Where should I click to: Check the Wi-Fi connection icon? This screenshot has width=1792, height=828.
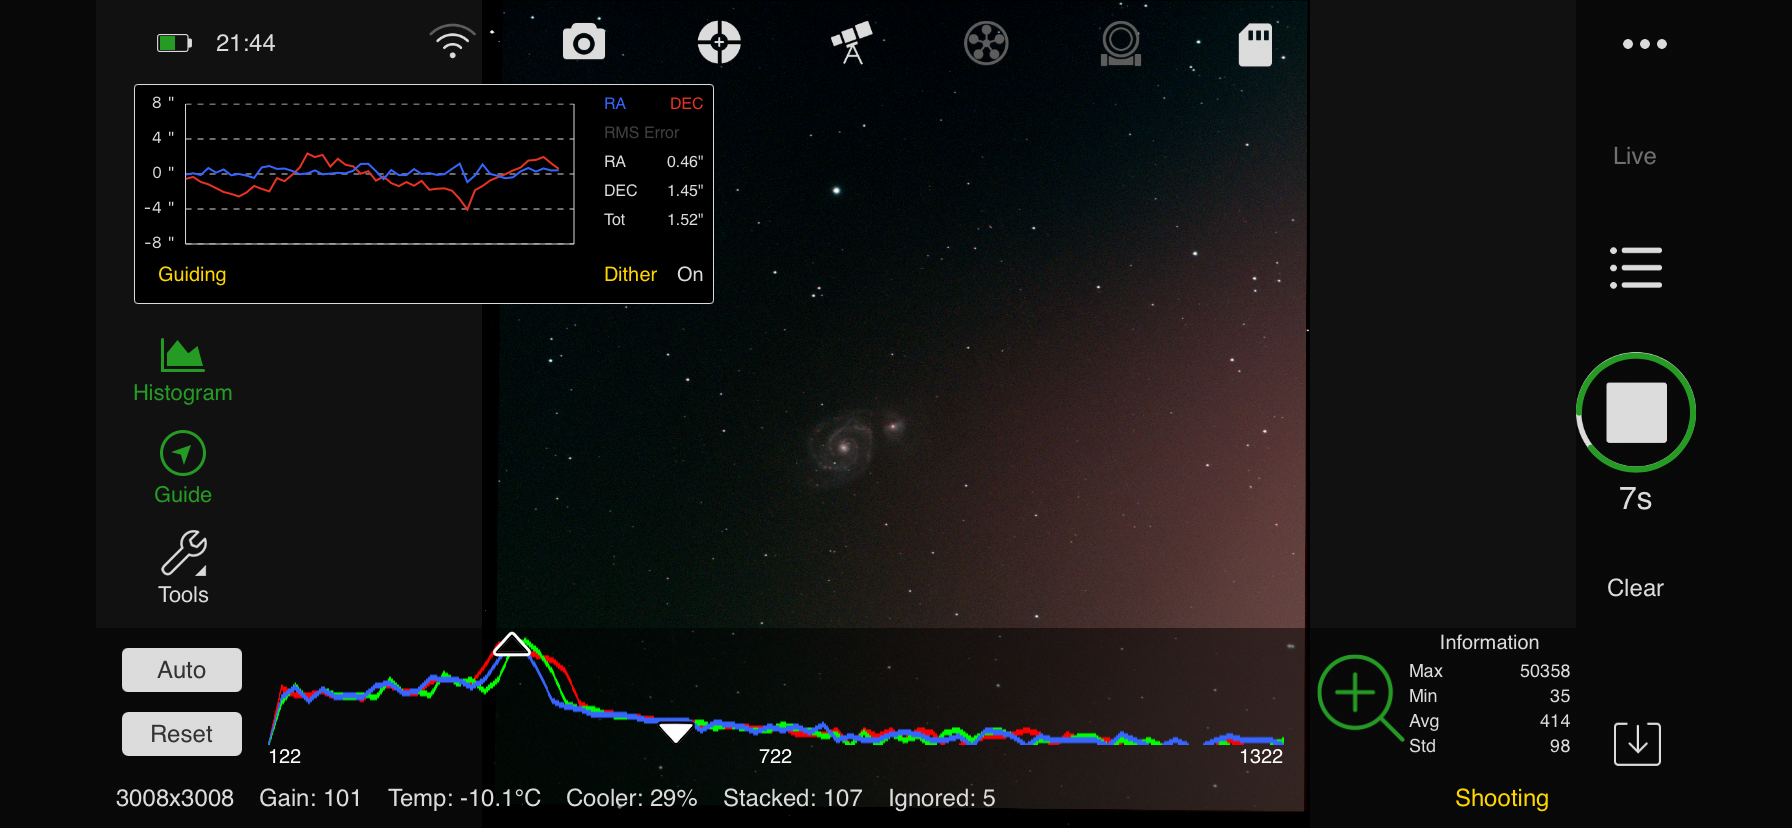pyautogui.click(x=452, y=42)
